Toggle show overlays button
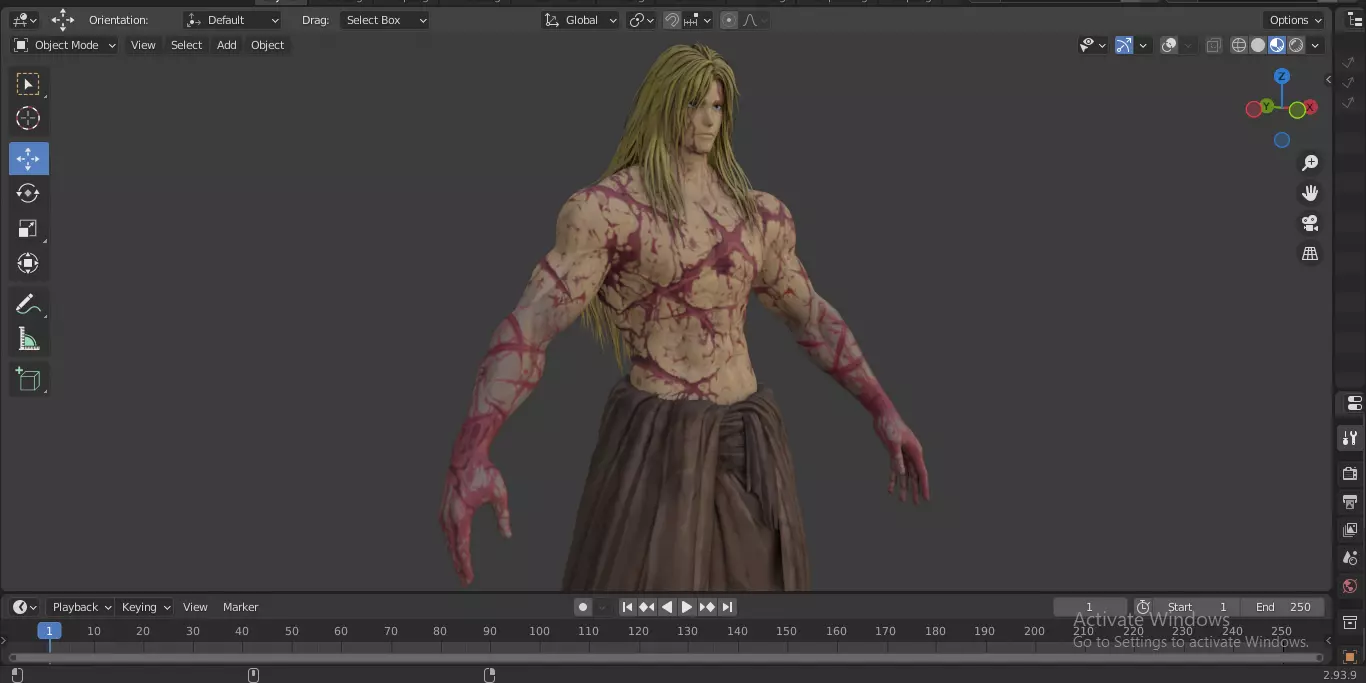 pos(1169,45)
